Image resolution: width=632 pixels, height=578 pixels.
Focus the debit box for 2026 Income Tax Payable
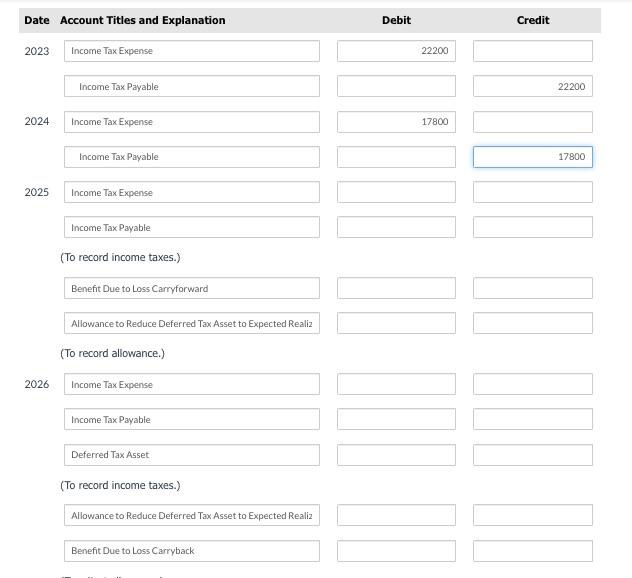(x=396, y=419)
